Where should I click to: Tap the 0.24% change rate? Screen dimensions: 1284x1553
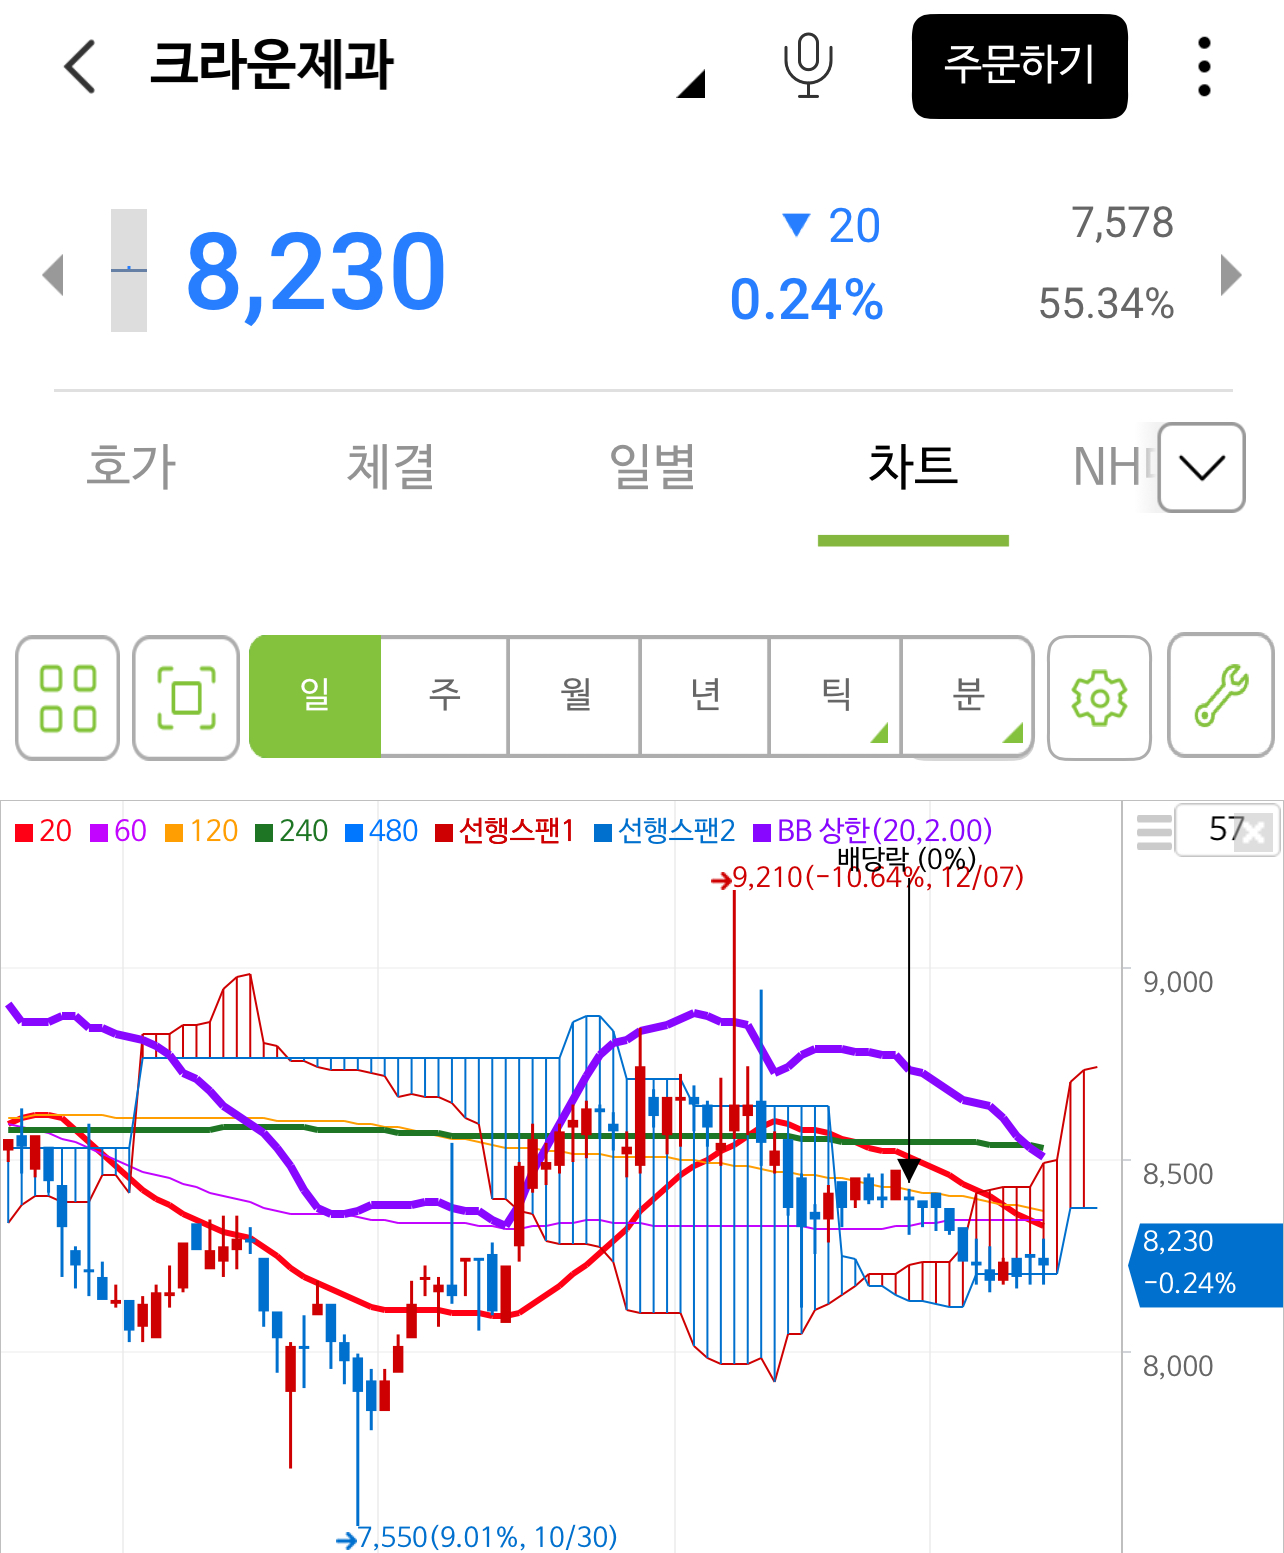pos(807,300)
